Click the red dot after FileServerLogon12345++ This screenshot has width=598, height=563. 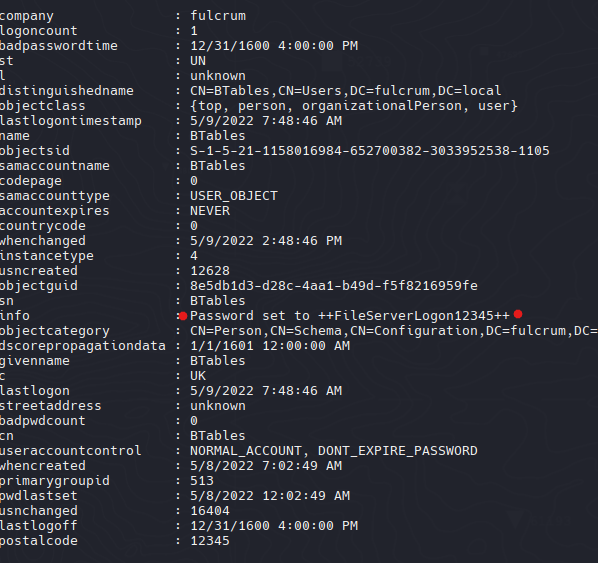click(x=518, y=314)
